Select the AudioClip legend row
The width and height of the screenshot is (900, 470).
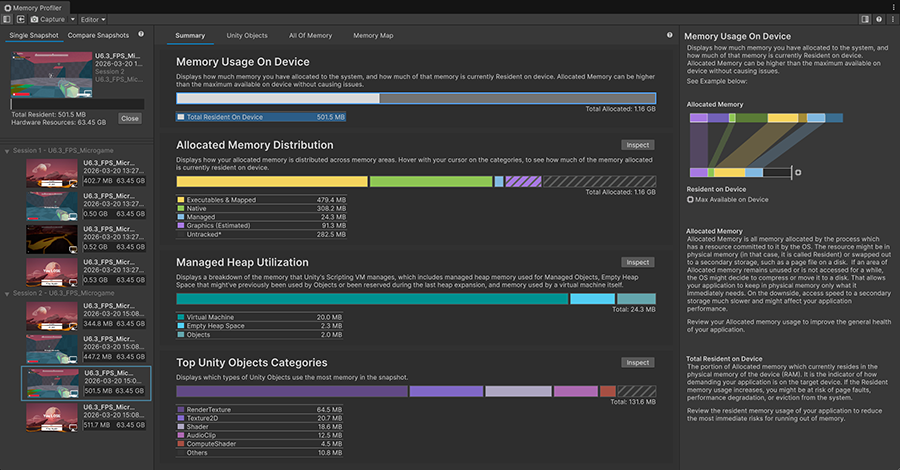click(x=259, y=436)
